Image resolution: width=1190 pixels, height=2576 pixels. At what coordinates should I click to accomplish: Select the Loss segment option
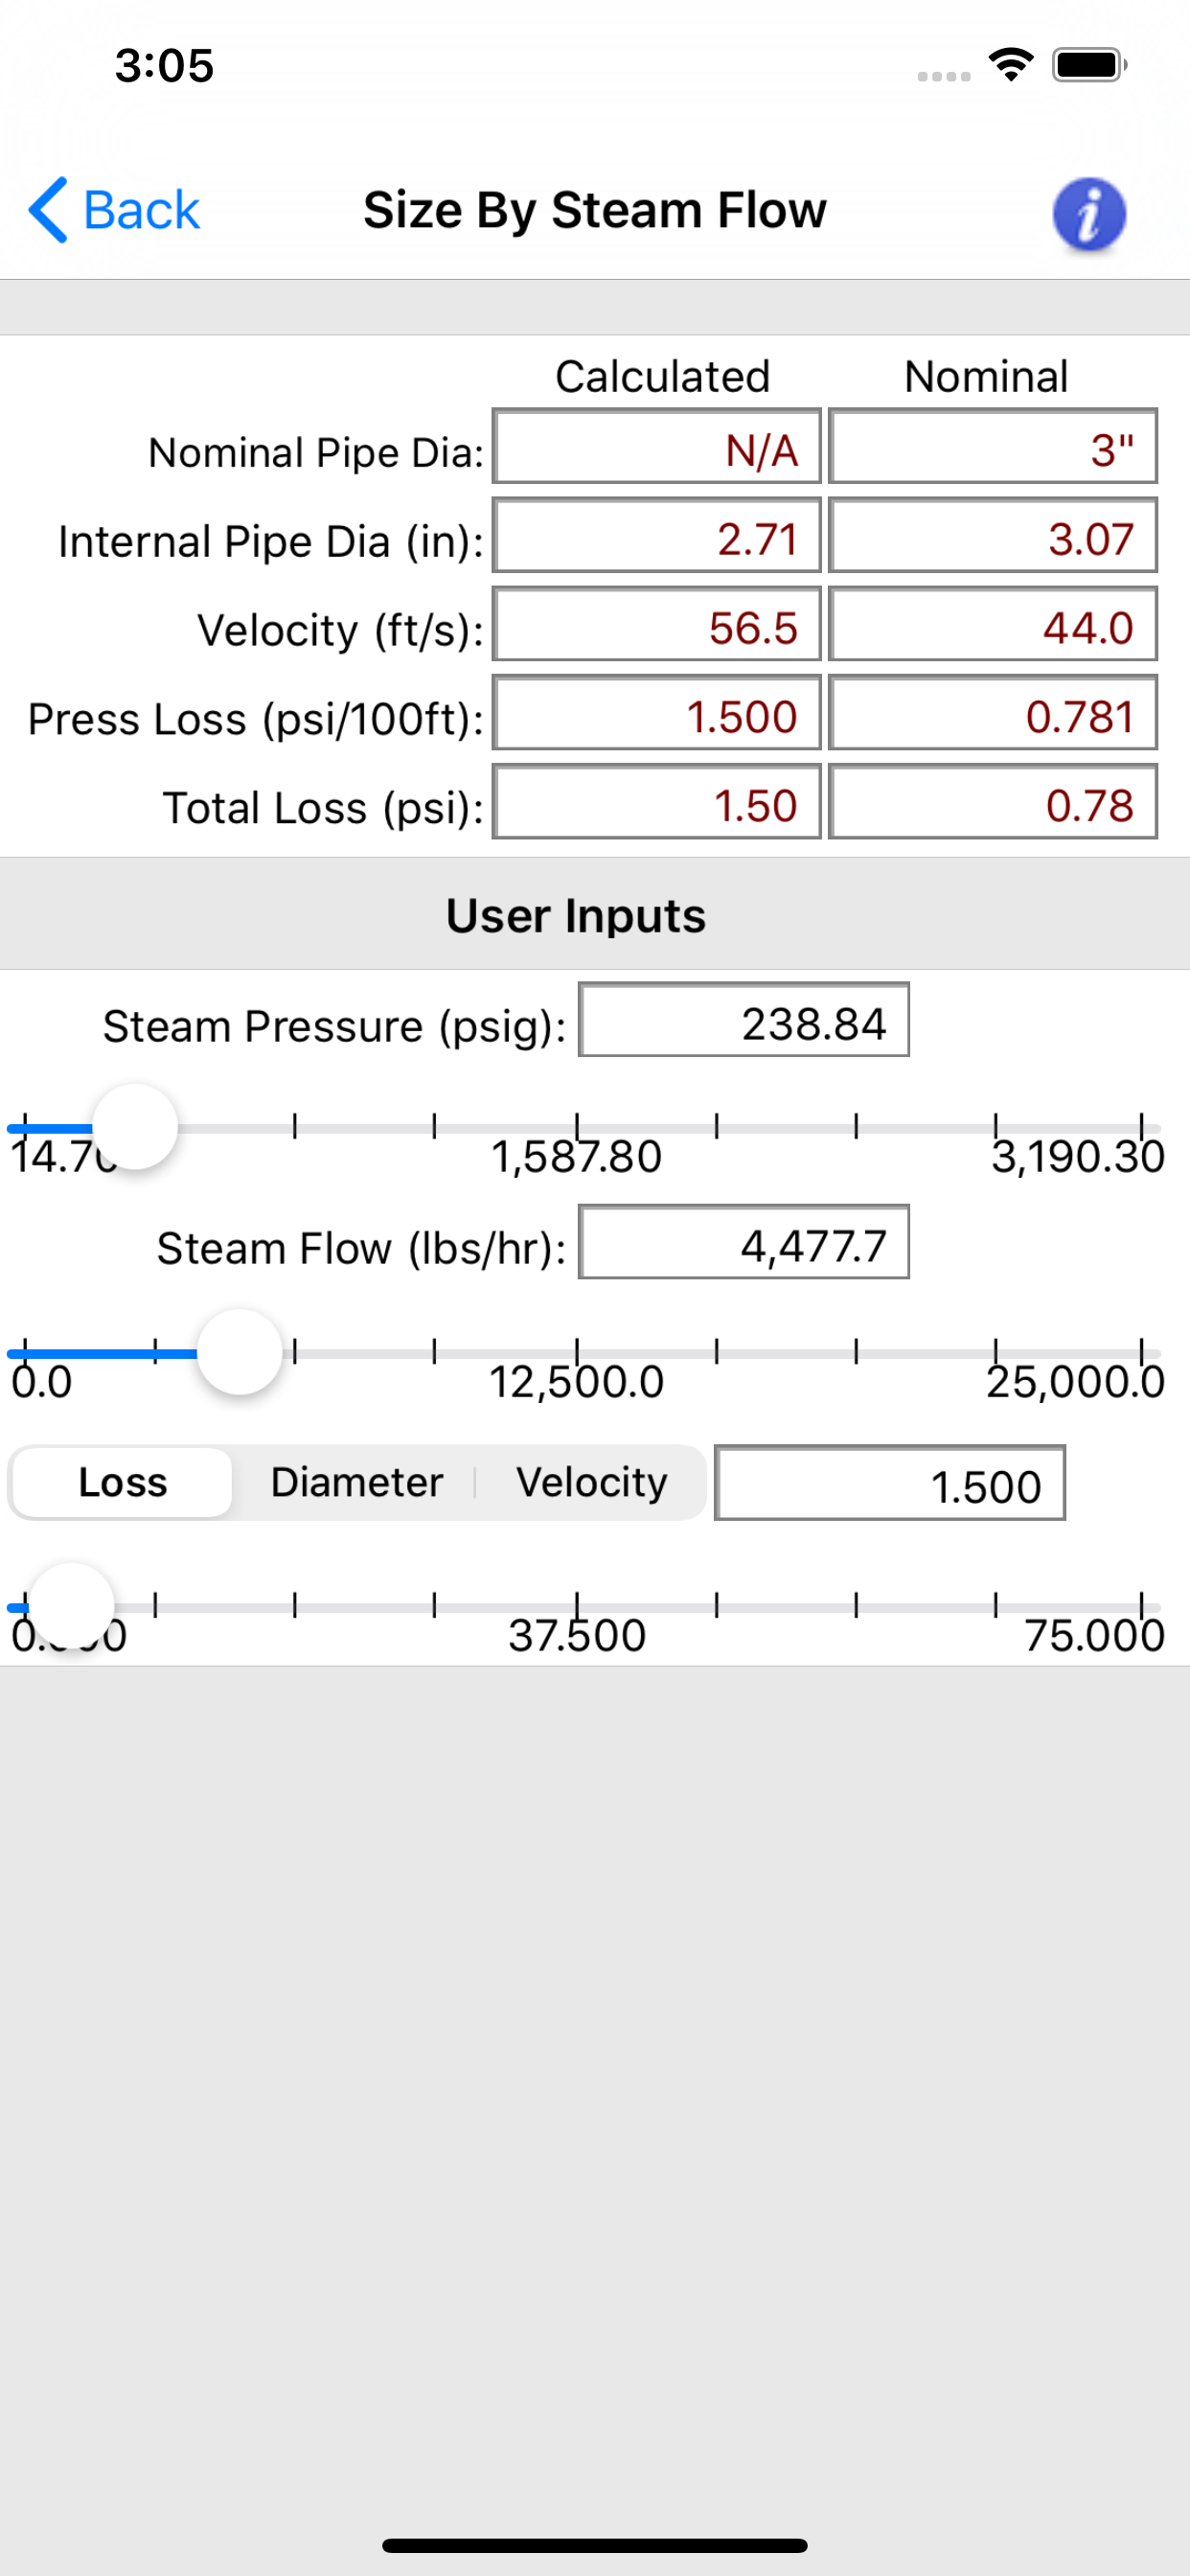[122, 1482]
